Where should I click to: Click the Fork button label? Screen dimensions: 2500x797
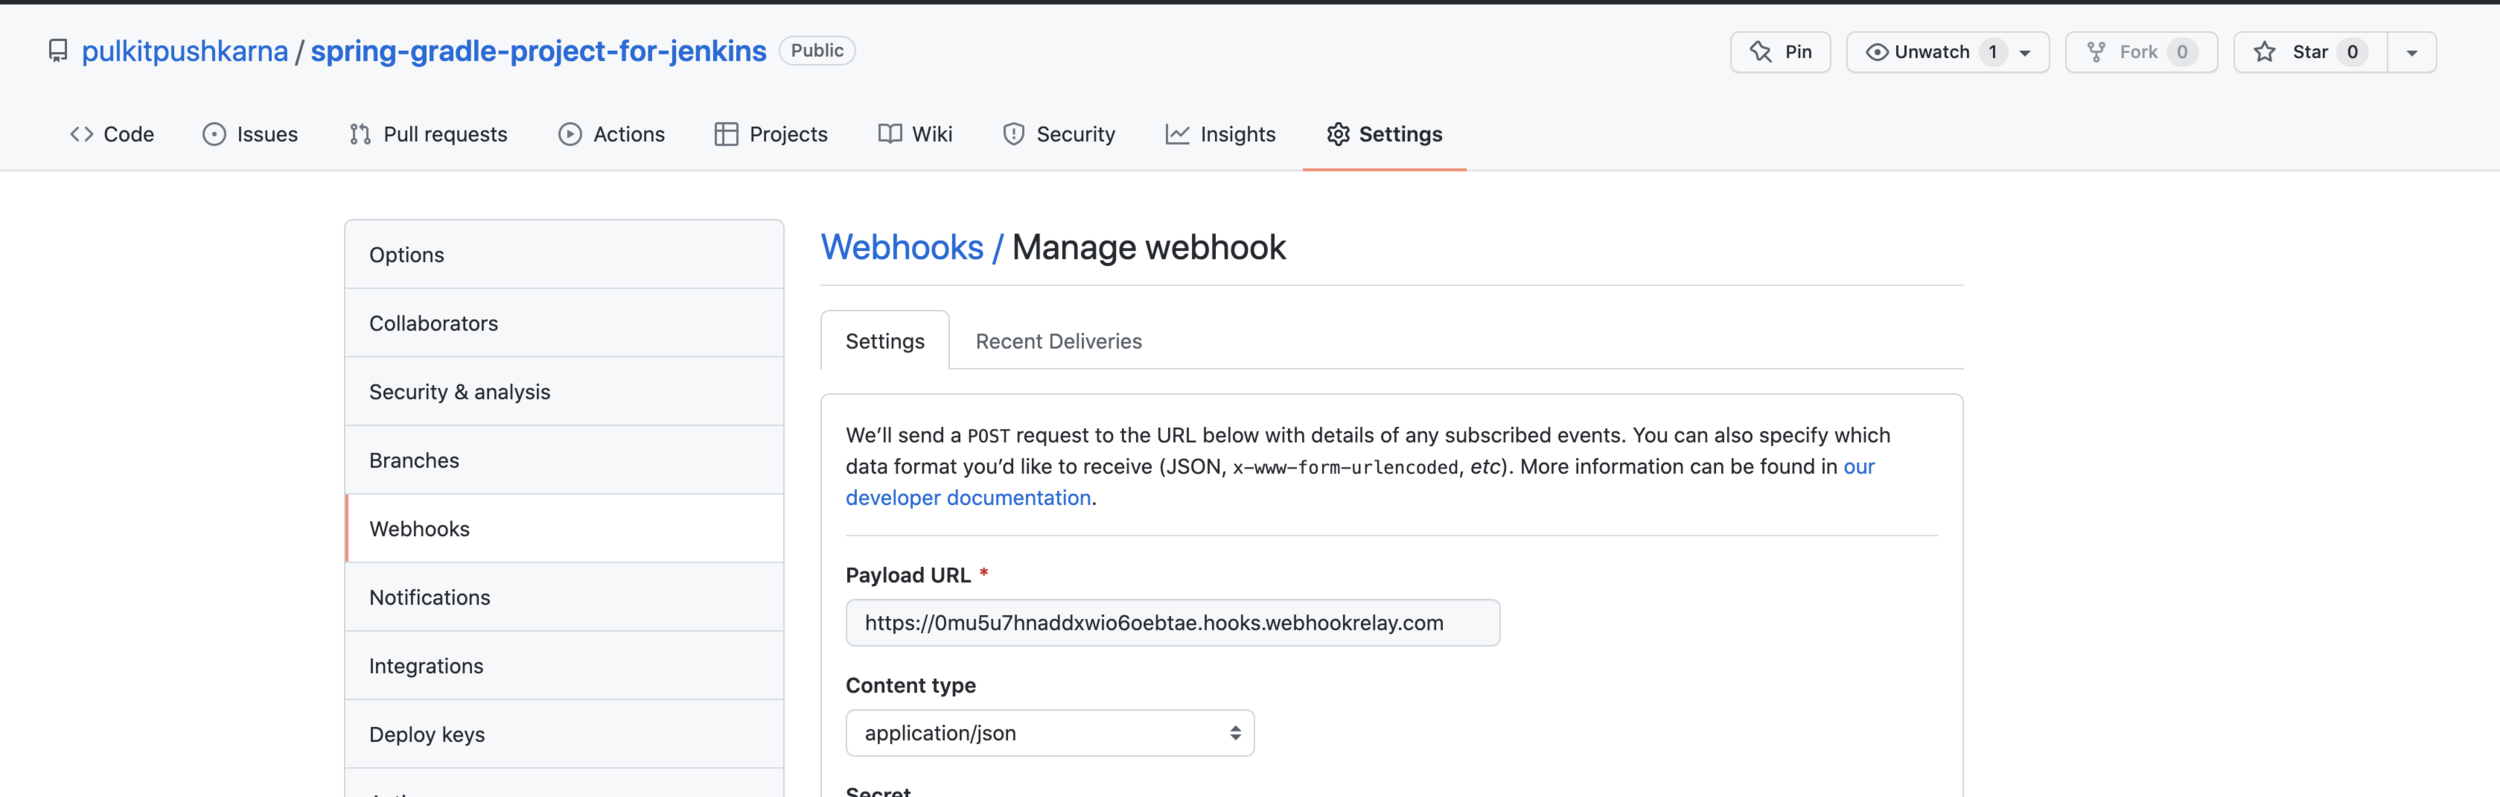click(x=2138, y=52)
